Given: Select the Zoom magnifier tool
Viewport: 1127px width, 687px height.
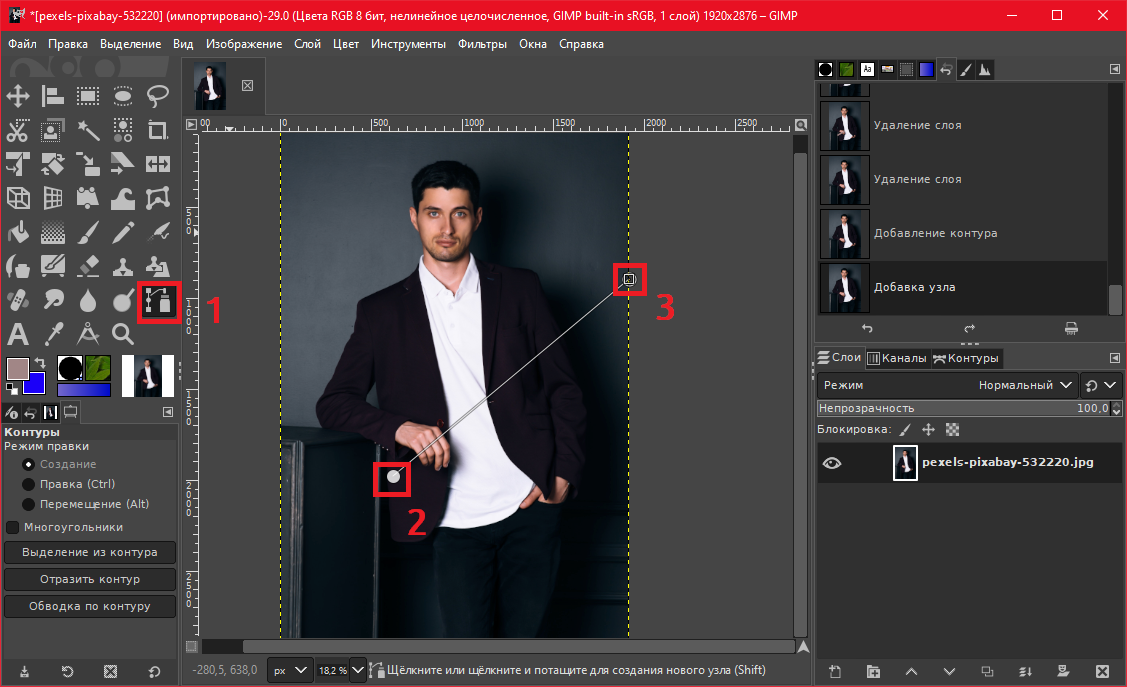Looking at the screenshot, I should (x=123, y=334).
